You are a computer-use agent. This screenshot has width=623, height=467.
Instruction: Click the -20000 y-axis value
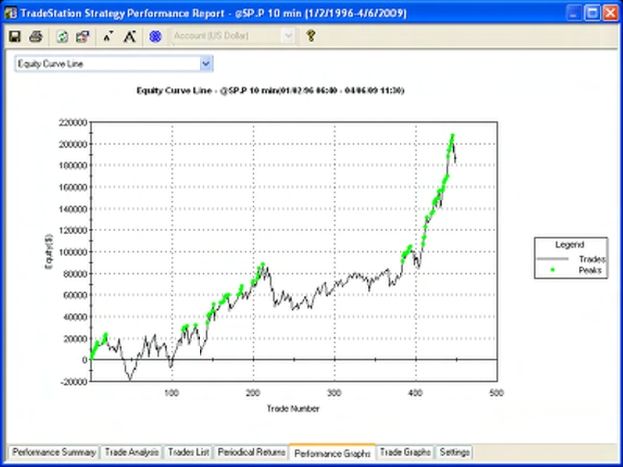(x=73, y=382)
